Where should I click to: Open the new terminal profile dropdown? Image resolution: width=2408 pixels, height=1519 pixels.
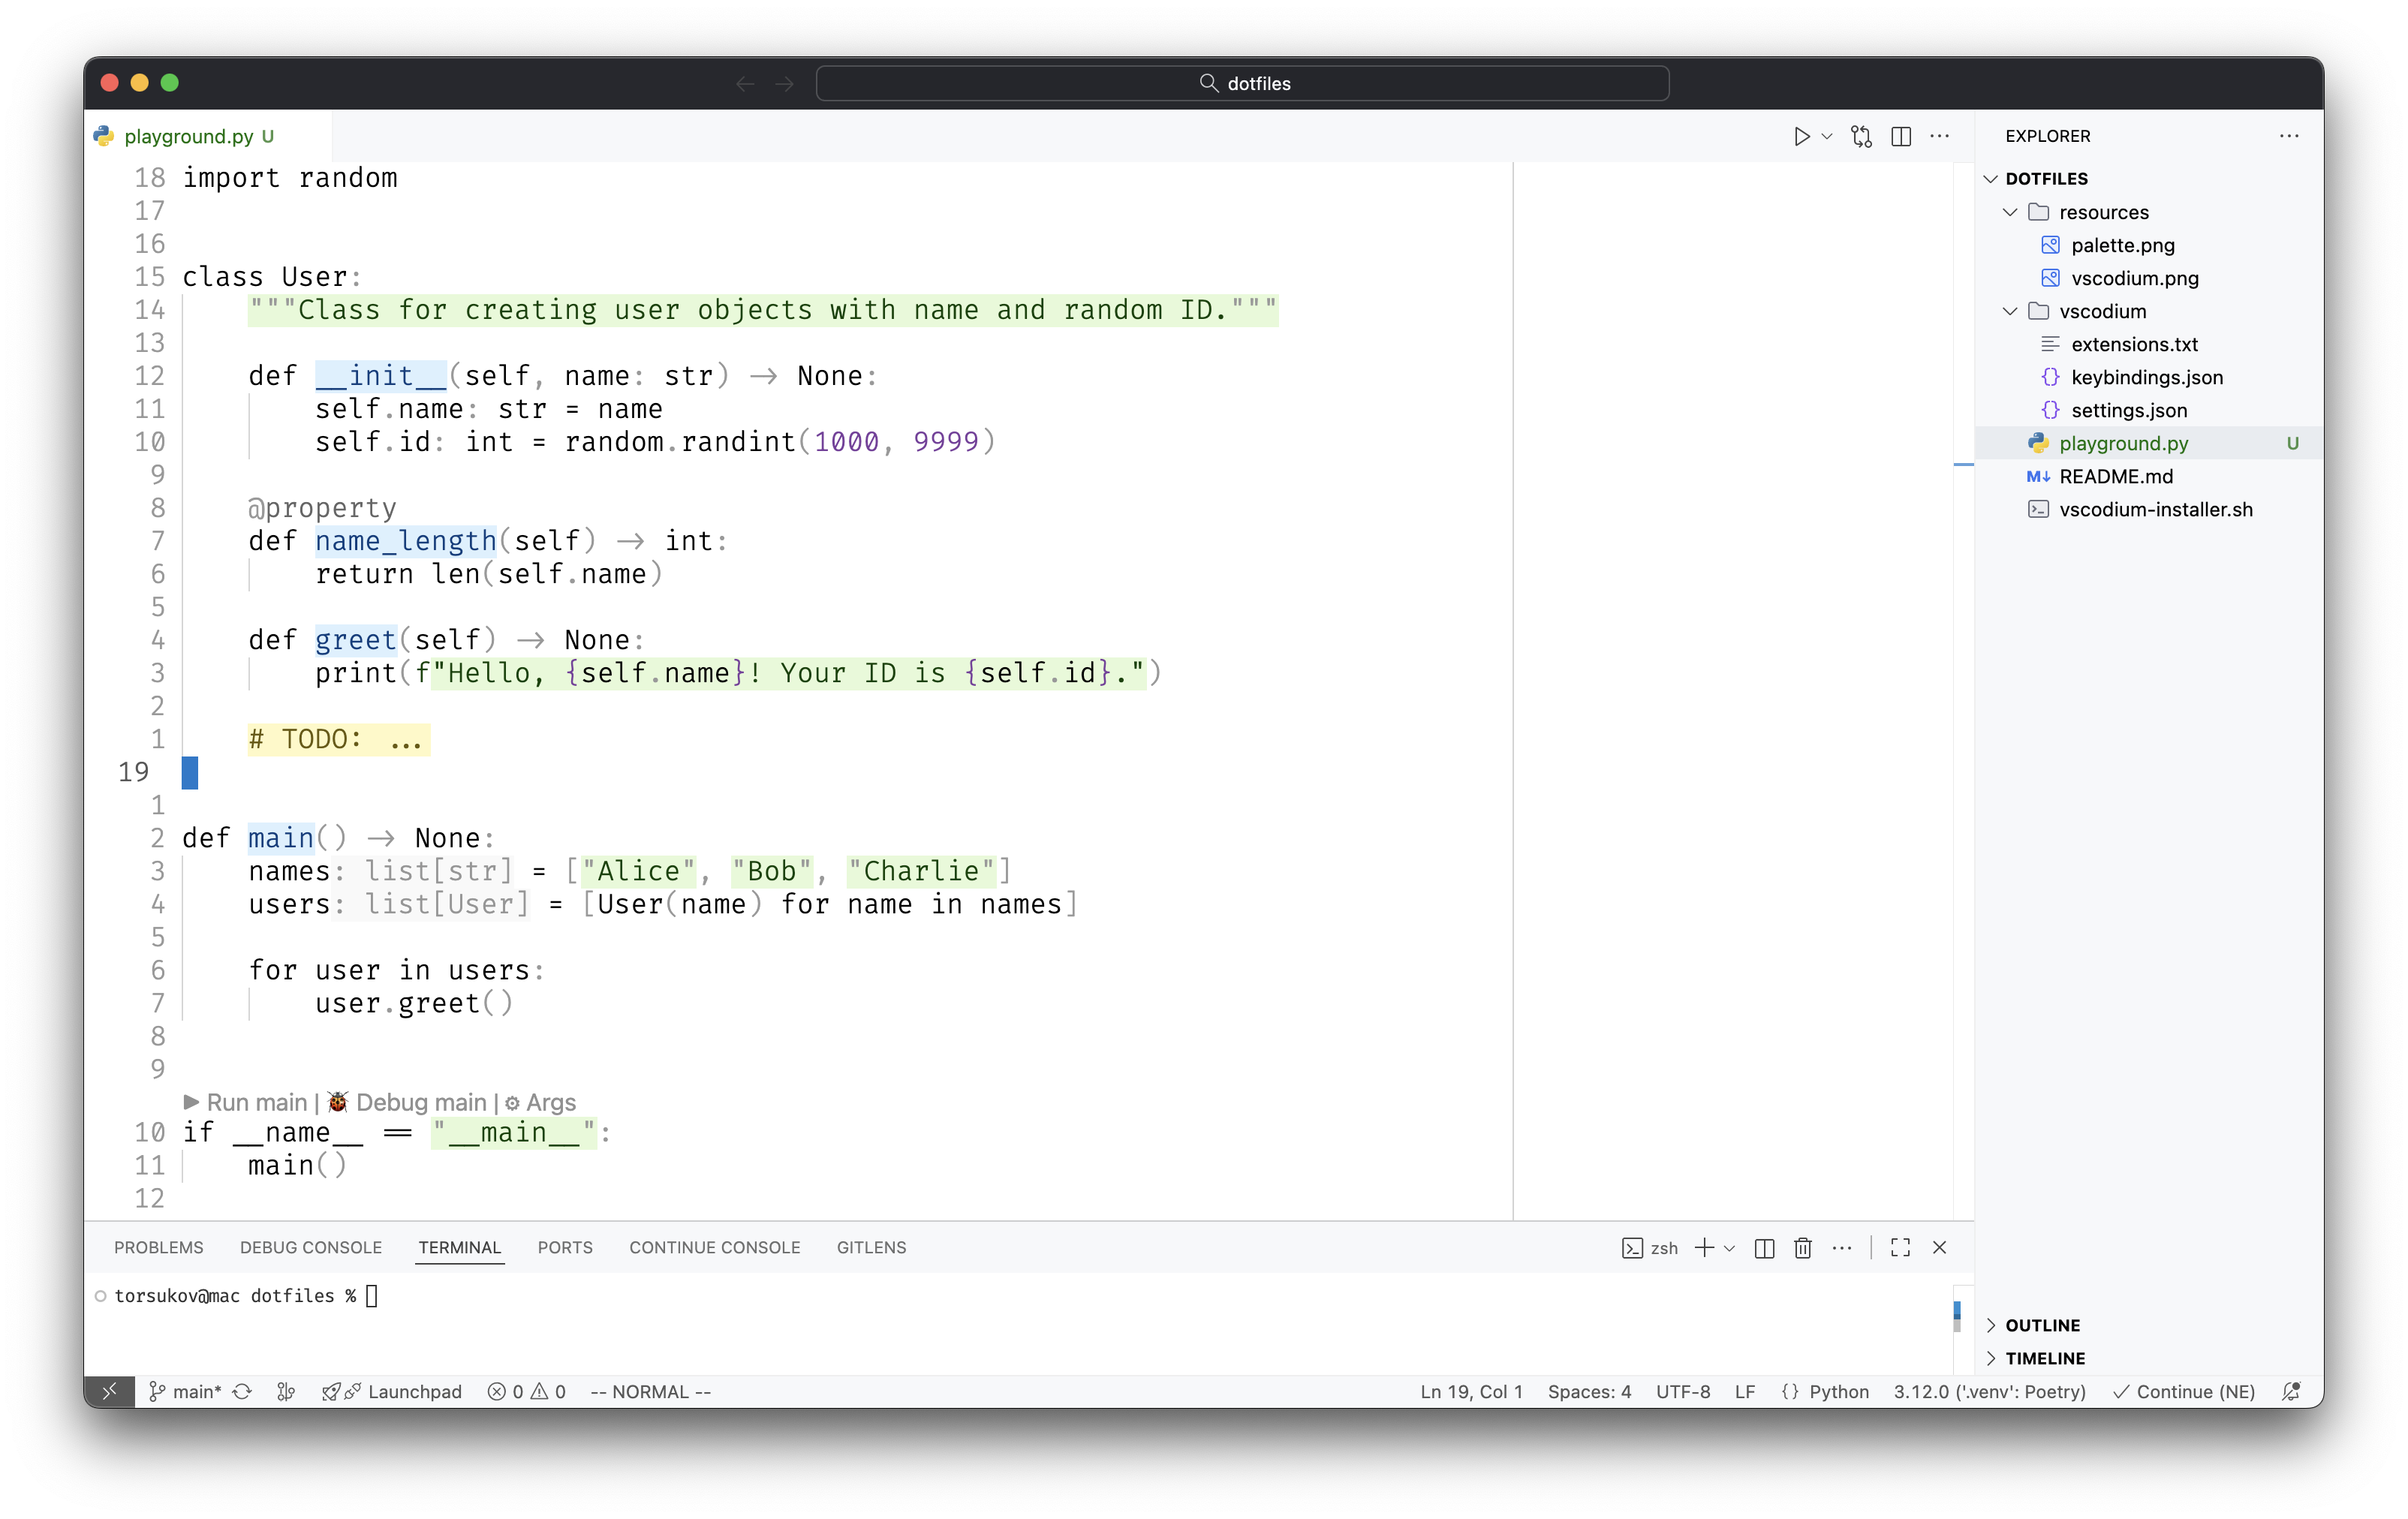(1730, 1247)
